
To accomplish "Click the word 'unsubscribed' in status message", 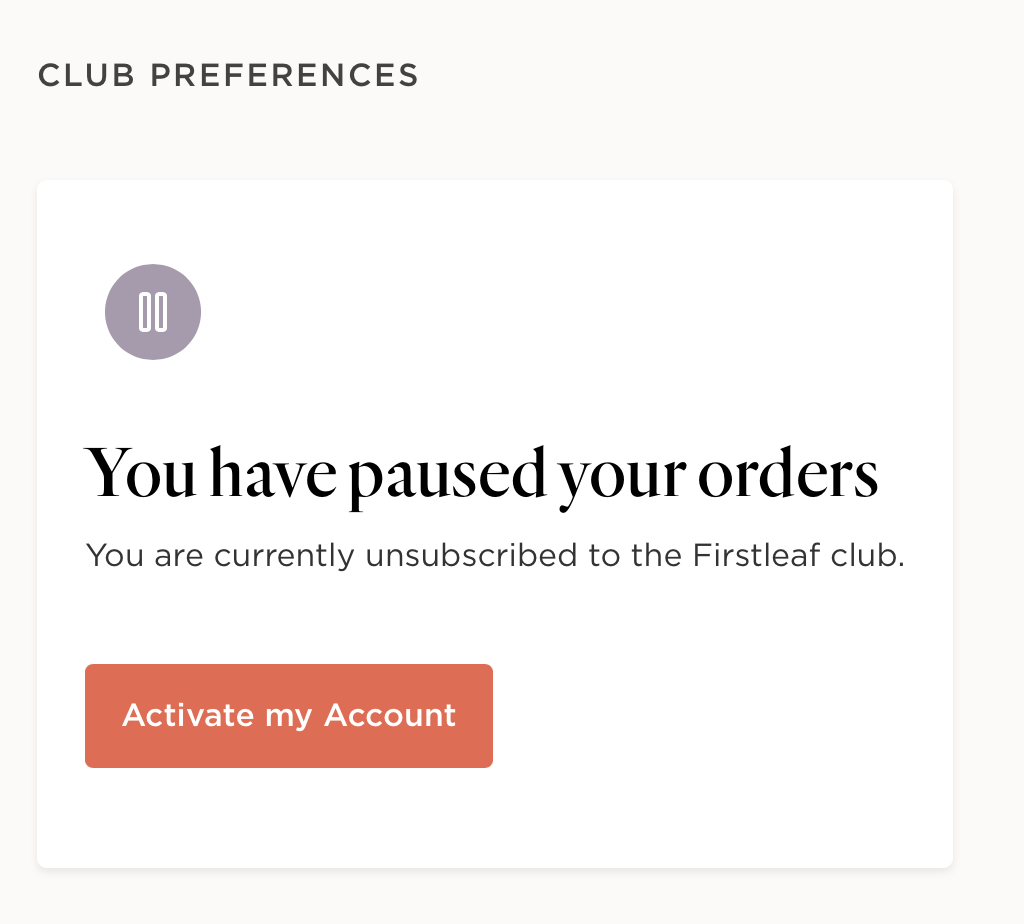I will point(471,555).
